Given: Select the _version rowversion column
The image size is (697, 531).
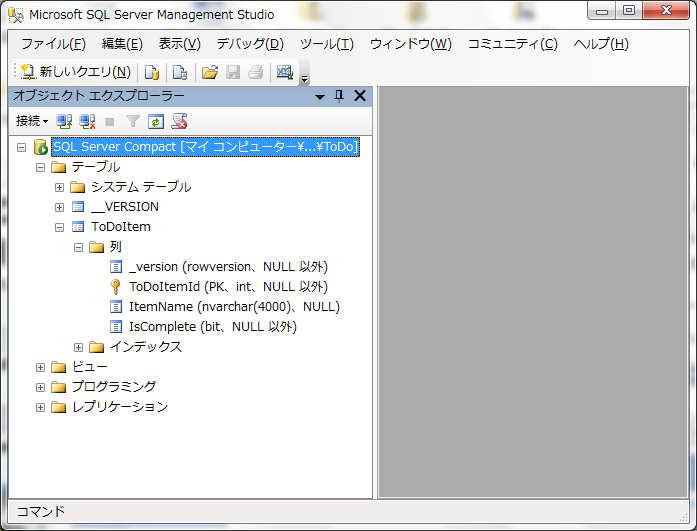Looking at the screenshot, I should click(x=228, y=267).
